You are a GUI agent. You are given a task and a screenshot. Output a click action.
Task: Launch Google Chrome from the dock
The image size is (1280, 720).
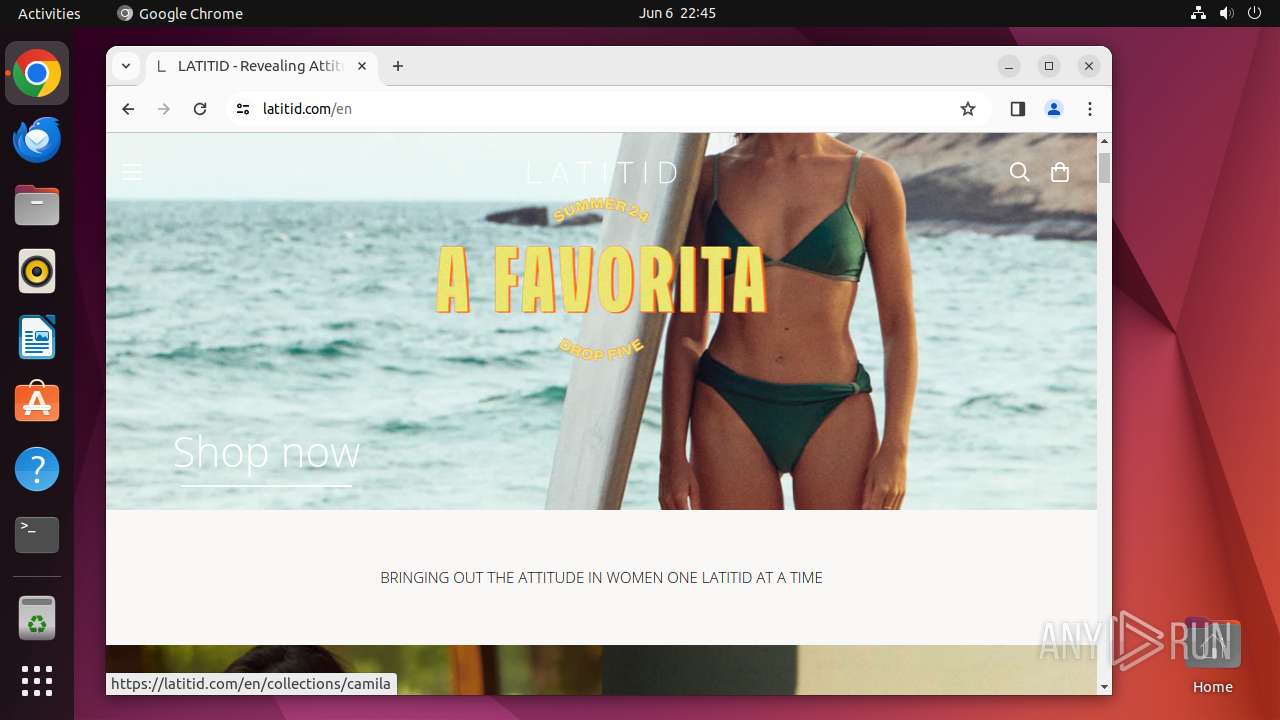37,74
